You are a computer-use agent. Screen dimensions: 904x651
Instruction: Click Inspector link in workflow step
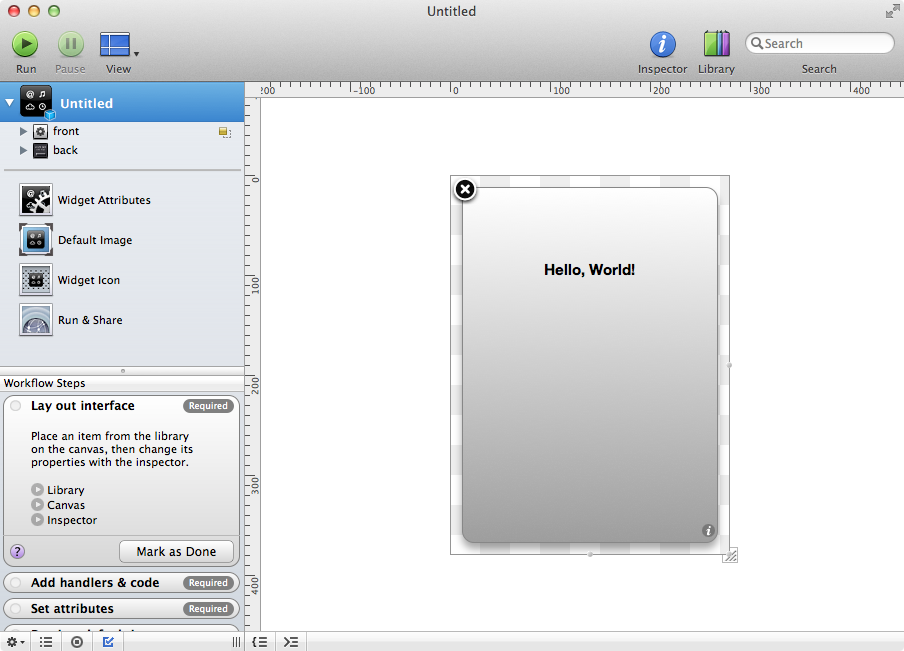[72, 520]
